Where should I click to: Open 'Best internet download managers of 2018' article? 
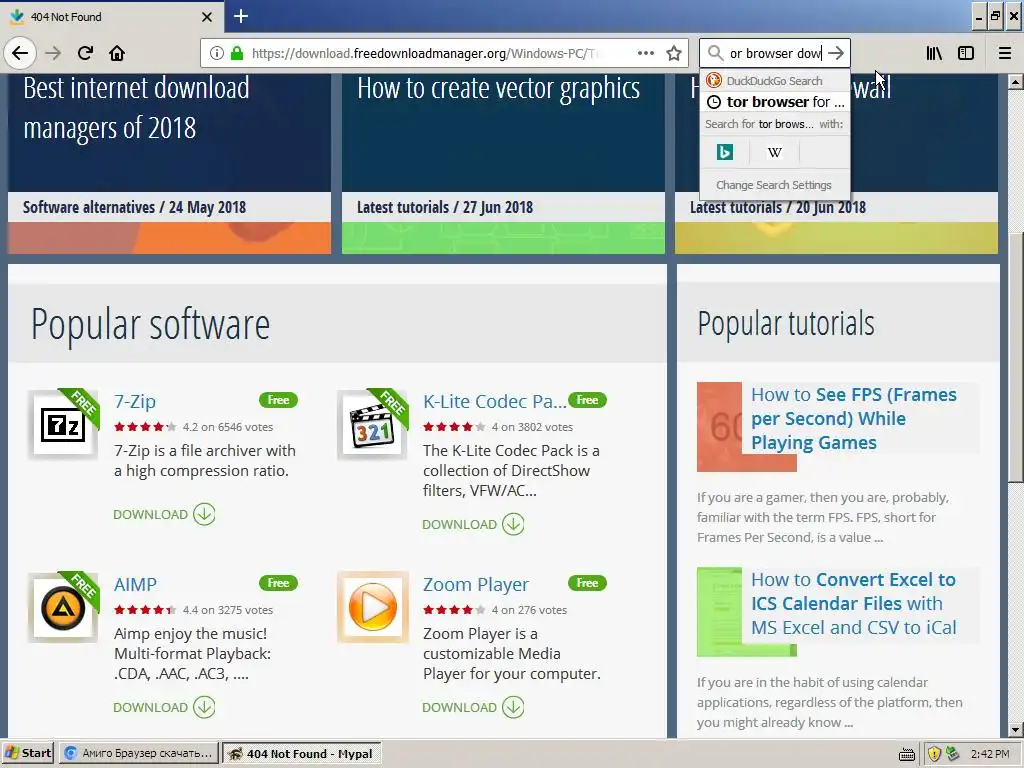136,108
